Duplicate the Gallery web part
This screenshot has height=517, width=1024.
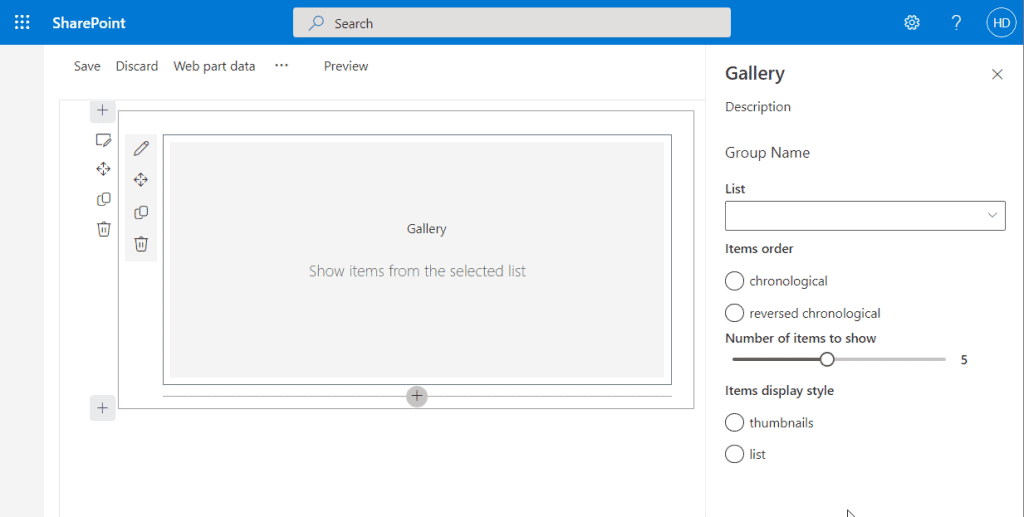coord(141,212)
